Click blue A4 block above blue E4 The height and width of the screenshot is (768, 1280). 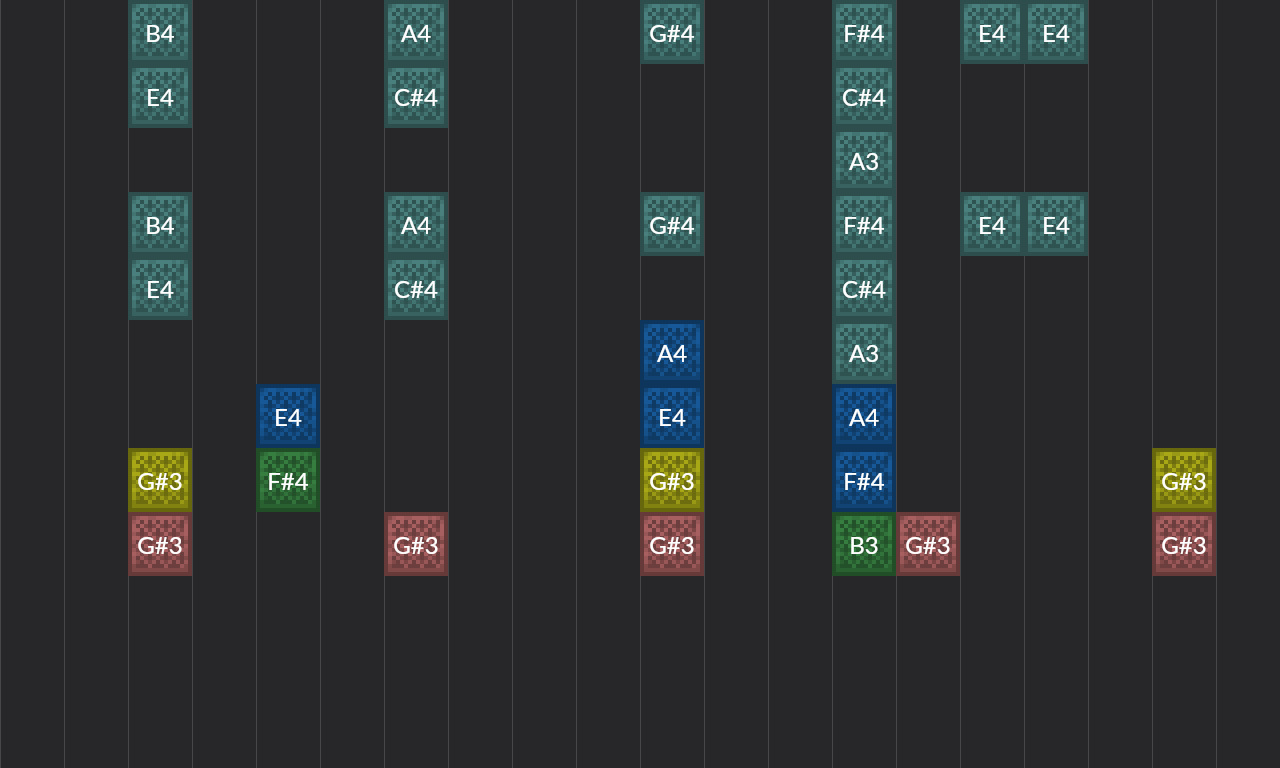coord(672,353)
